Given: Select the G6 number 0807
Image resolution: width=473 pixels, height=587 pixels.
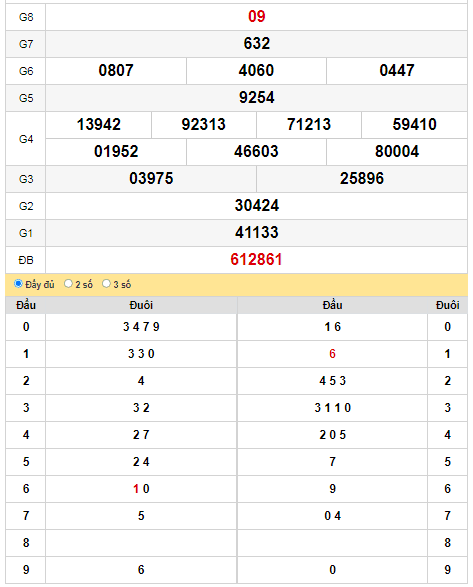Looking at the screenshot, I should [x=116, y=70].
